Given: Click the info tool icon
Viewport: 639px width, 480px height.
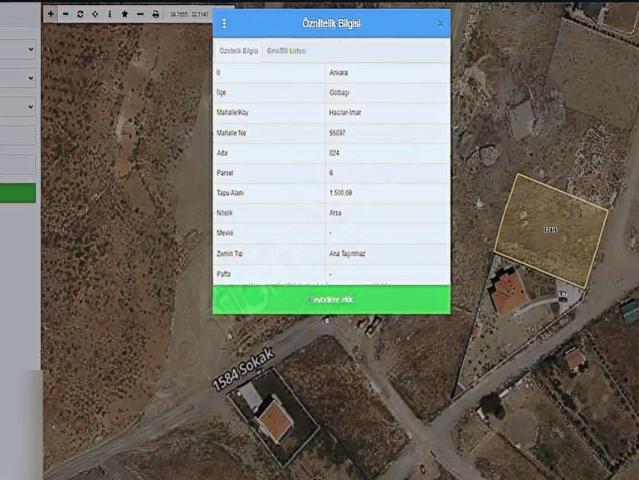Looking at the screenshot, I should (109, 14).
